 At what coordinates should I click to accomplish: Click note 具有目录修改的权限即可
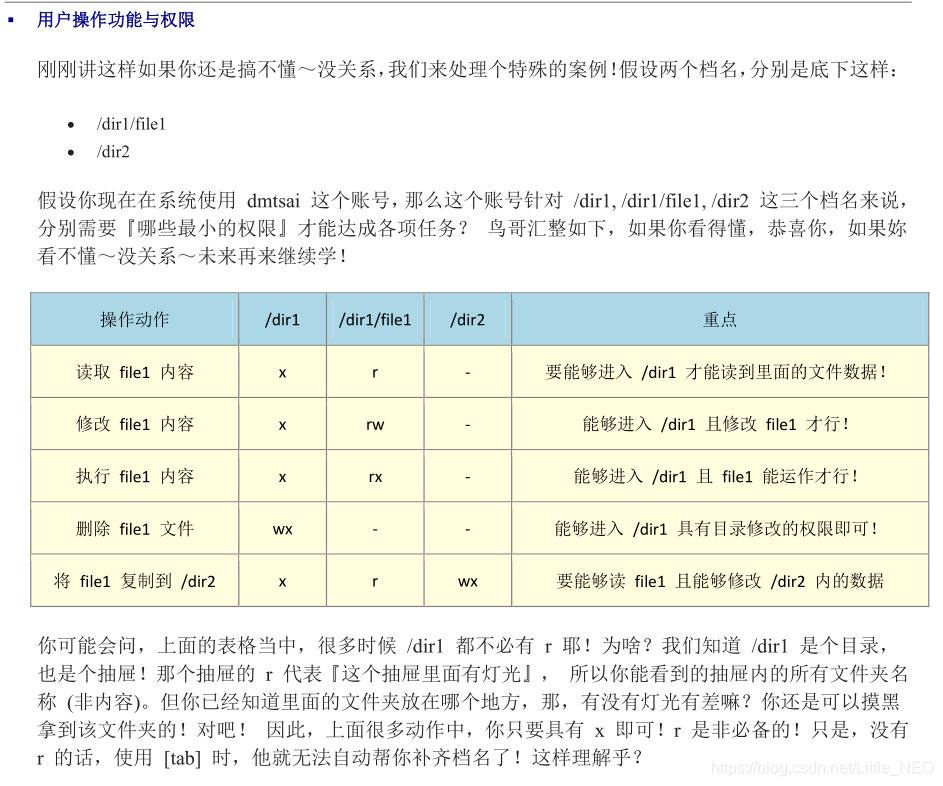[716, 529]
